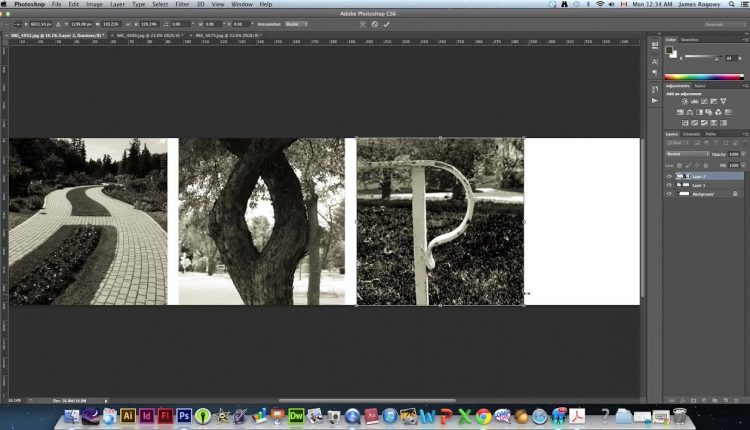Open the Filter menu
Viewport: 750px width, 430px height.
pyautogui.click(x=182, y=4)
